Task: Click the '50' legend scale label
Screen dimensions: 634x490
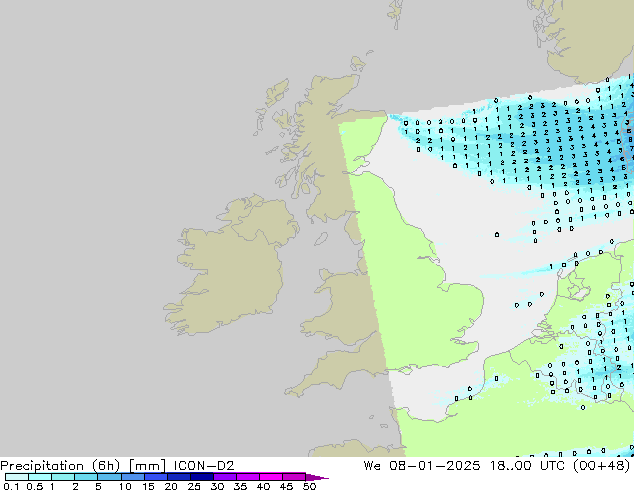Action: pos(310,486)
